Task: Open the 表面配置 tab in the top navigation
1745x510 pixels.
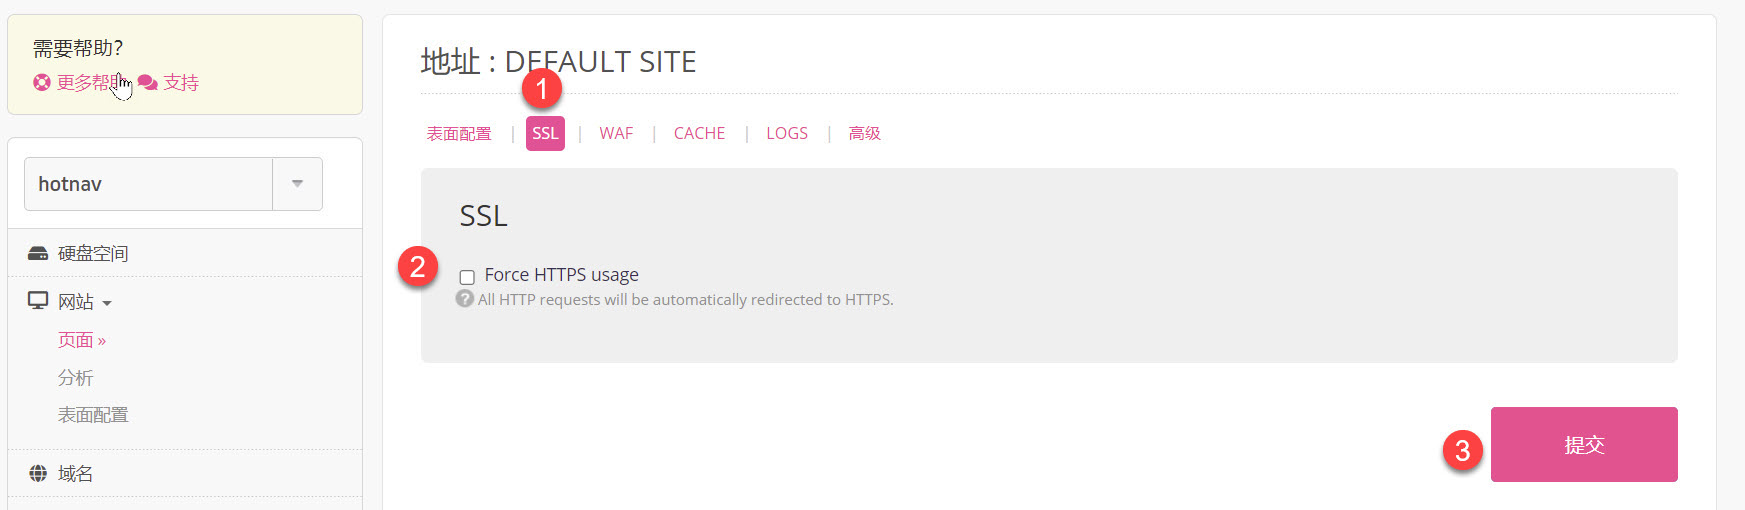Action: point(459,134)
